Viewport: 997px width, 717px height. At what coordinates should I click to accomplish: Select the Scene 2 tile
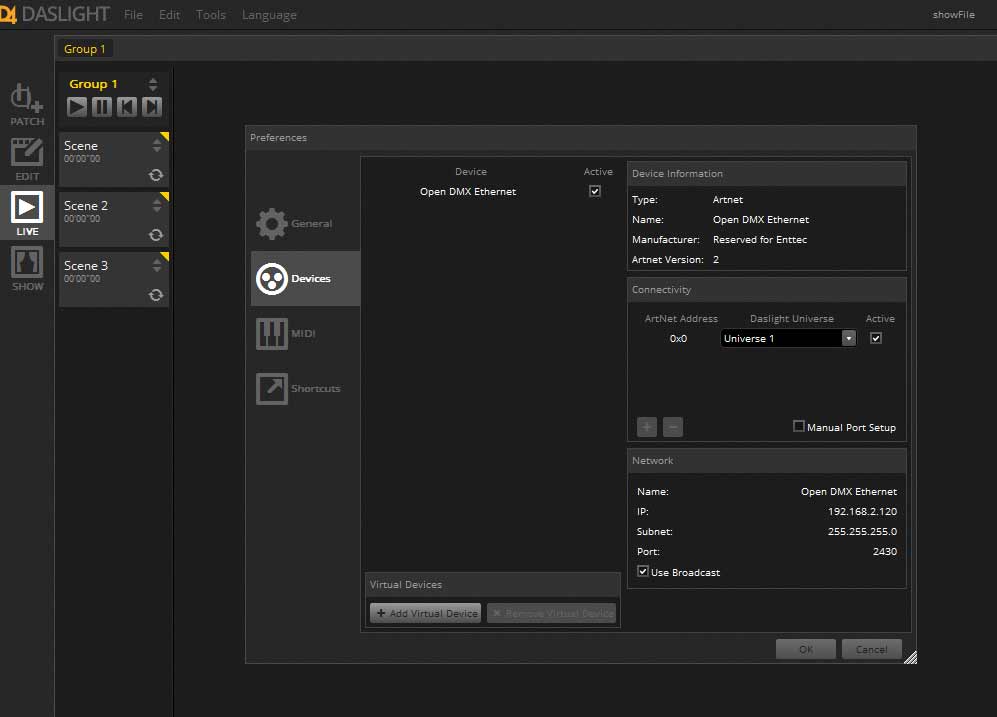click(x=114, y=219)
